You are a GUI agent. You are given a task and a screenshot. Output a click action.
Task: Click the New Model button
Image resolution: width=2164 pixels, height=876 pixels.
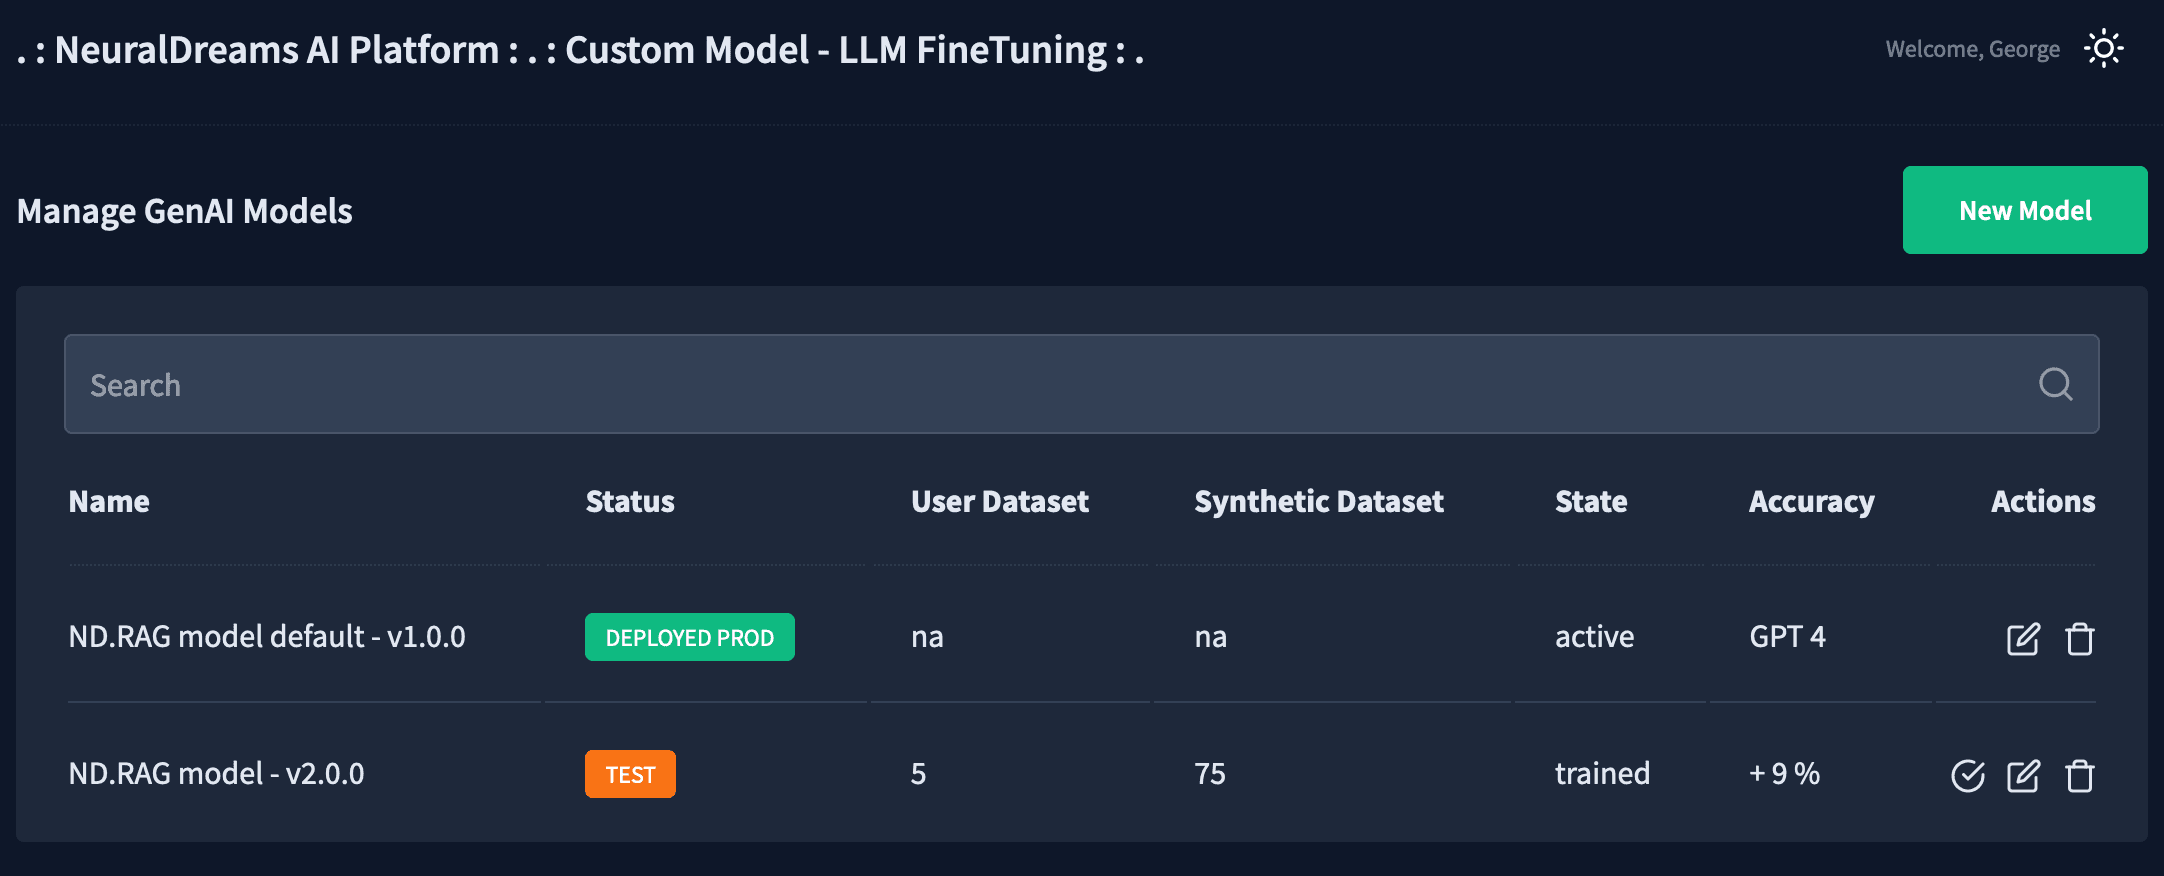point(2024,210)
